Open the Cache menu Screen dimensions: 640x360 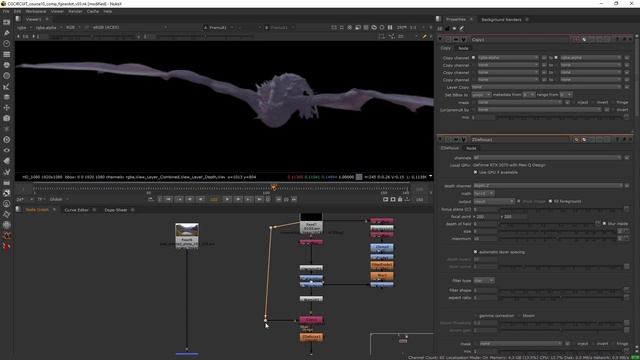point(93,11)
